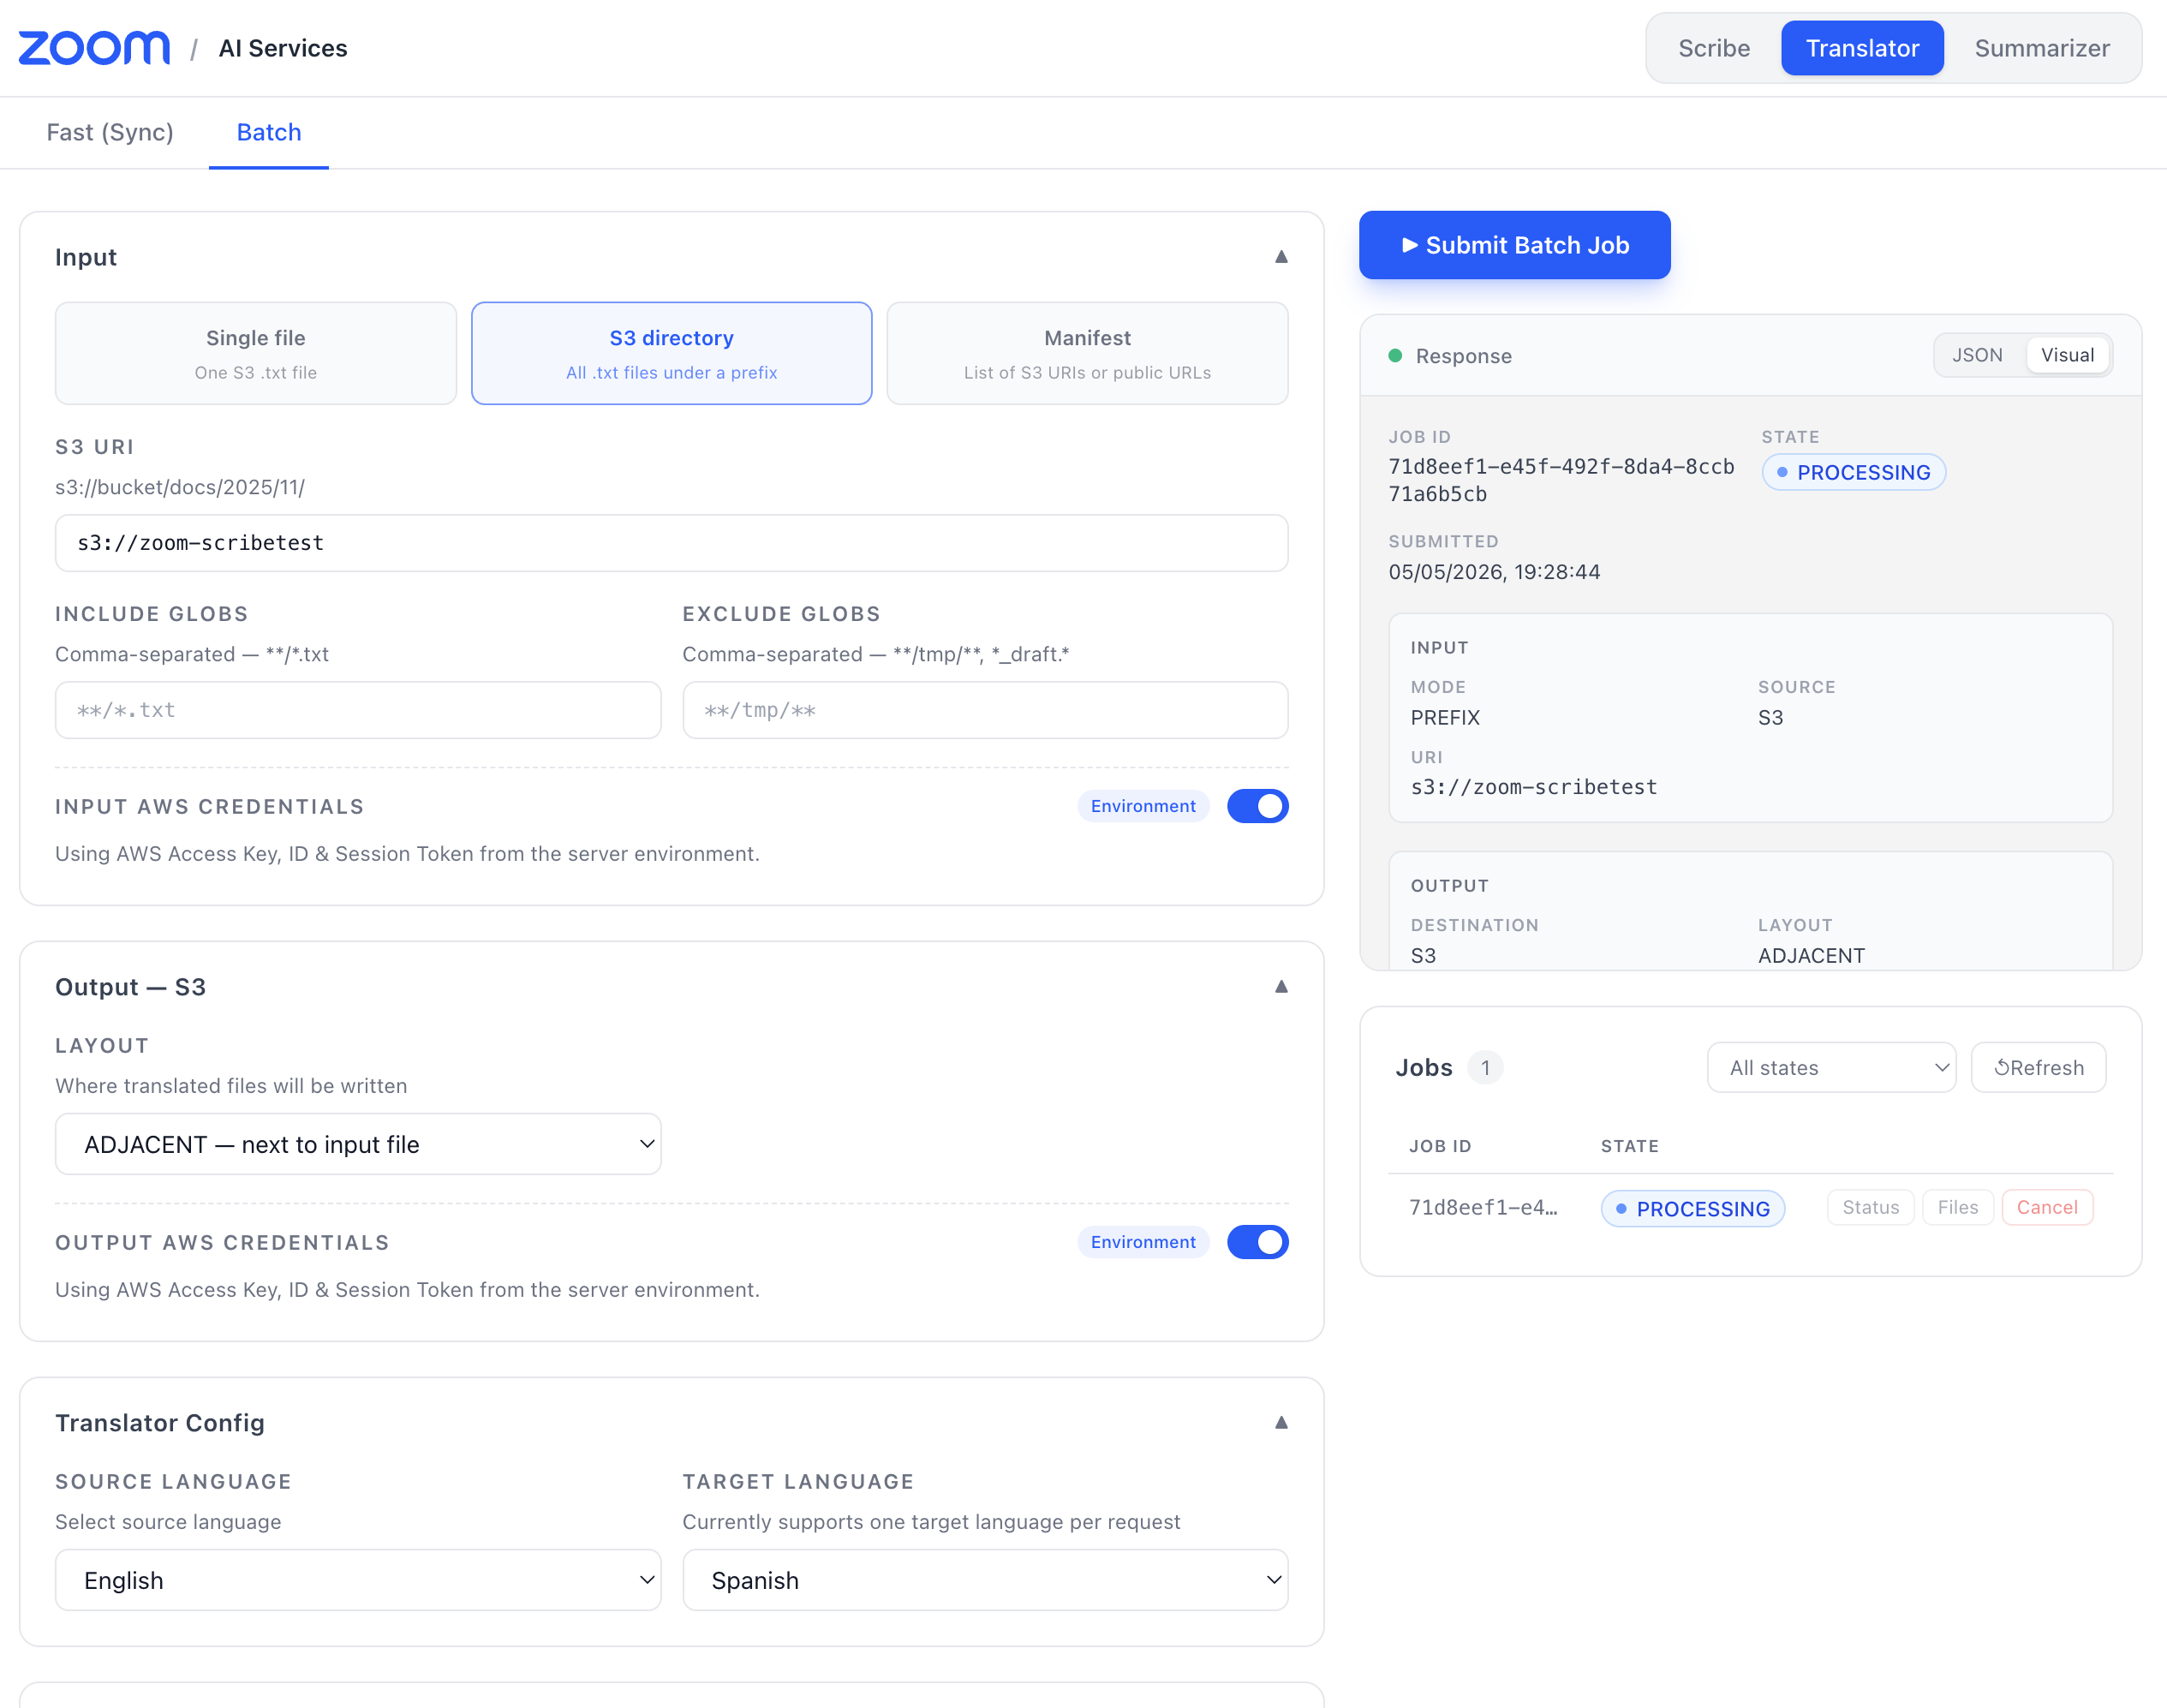Click the Include Globs input field

358,710
